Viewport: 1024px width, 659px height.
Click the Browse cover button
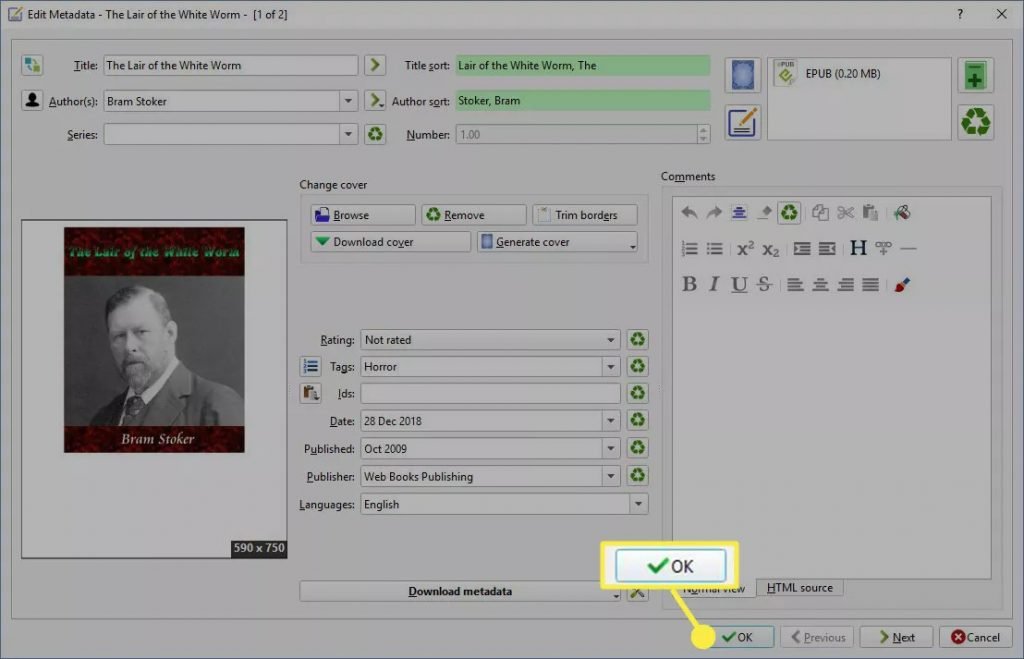(x=363, y=215)
